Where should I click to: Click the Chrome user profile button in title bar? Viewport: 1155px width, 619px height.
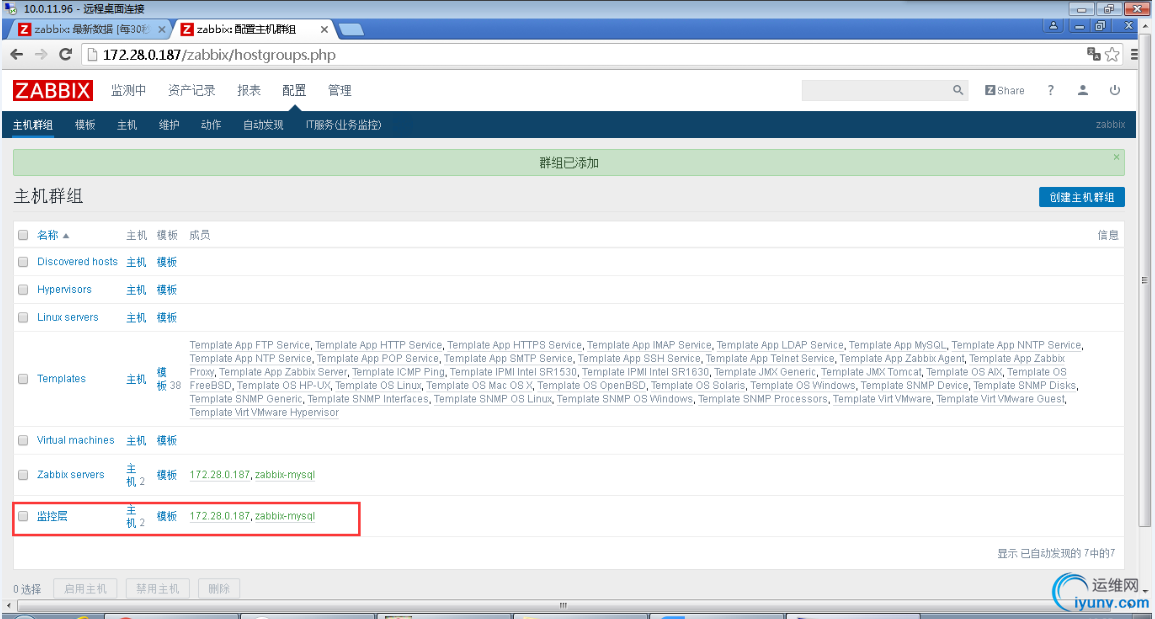tap(1053, 26)
